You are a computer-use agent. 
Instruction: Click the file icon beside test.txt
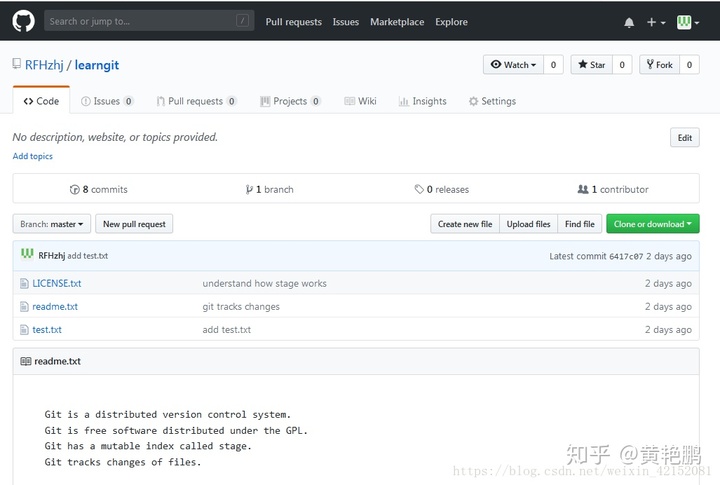[x=24, y=329]
